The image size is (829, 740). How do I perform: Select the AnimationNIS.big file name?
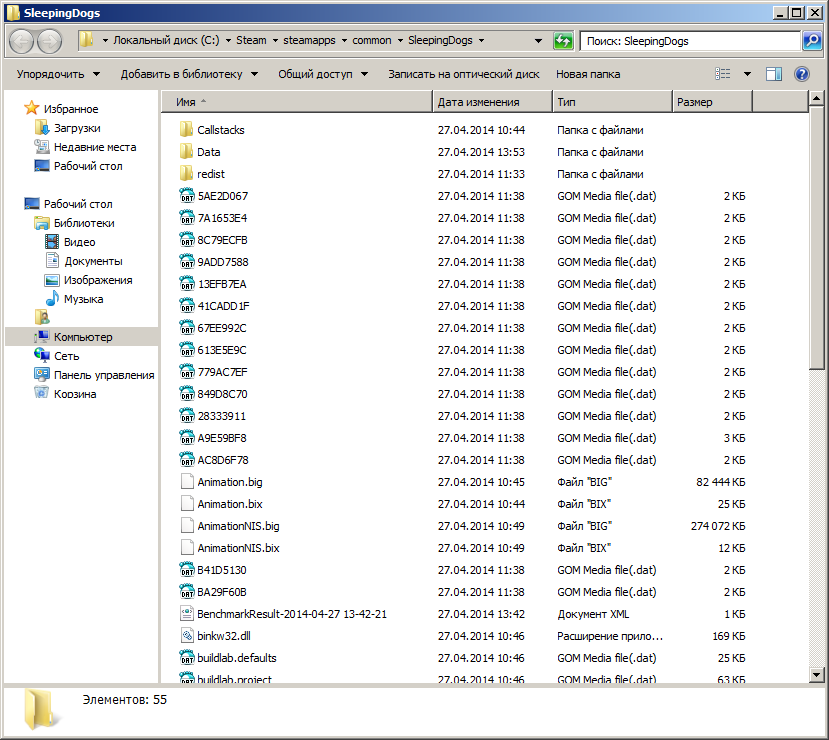(238, 526)
